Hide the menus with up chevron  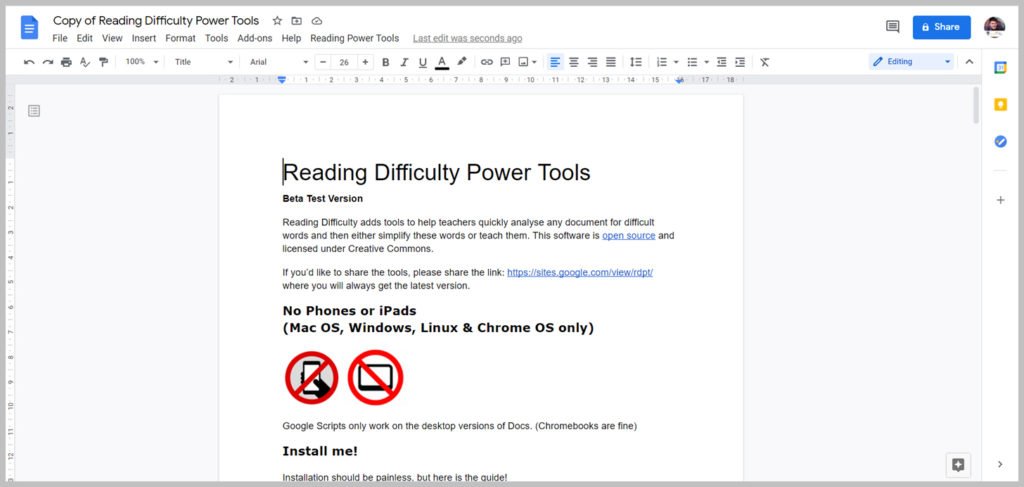(969, 62)
